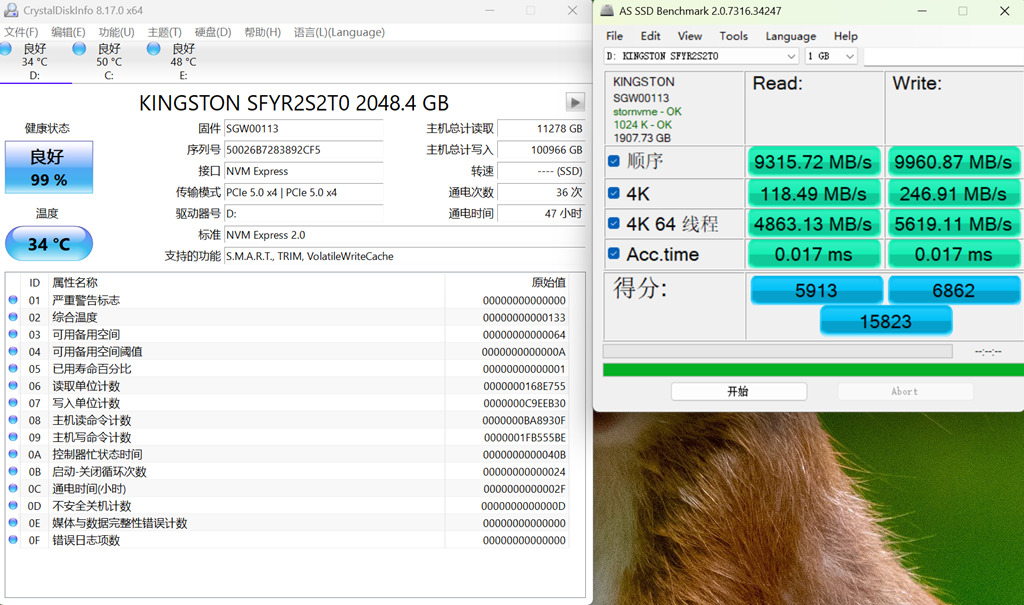Click status orb for attribute 01
1024x605 pixels.
[x=13, y=300]
